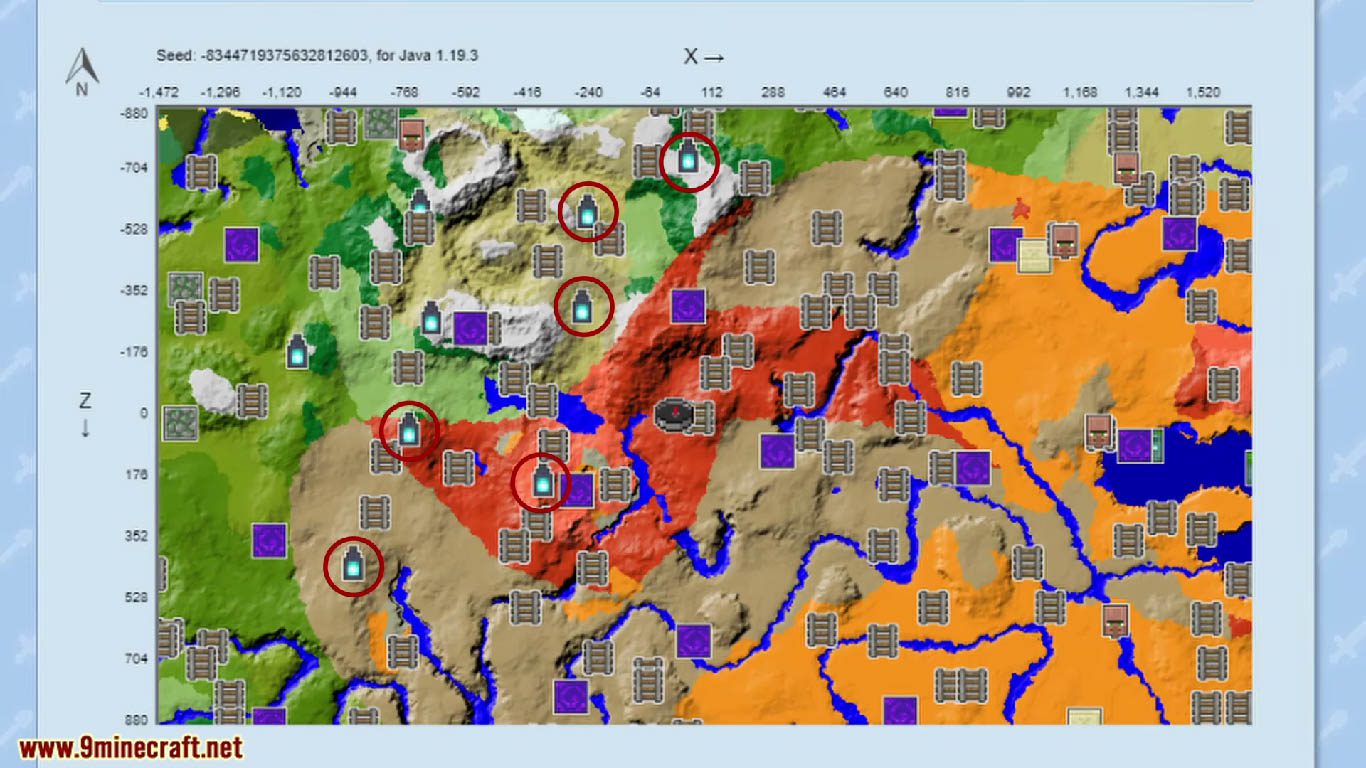Screen dimensions: 1366x768
Task: Select the lone ruined portal in the green plains near Z -528
Action: (242, 244)
